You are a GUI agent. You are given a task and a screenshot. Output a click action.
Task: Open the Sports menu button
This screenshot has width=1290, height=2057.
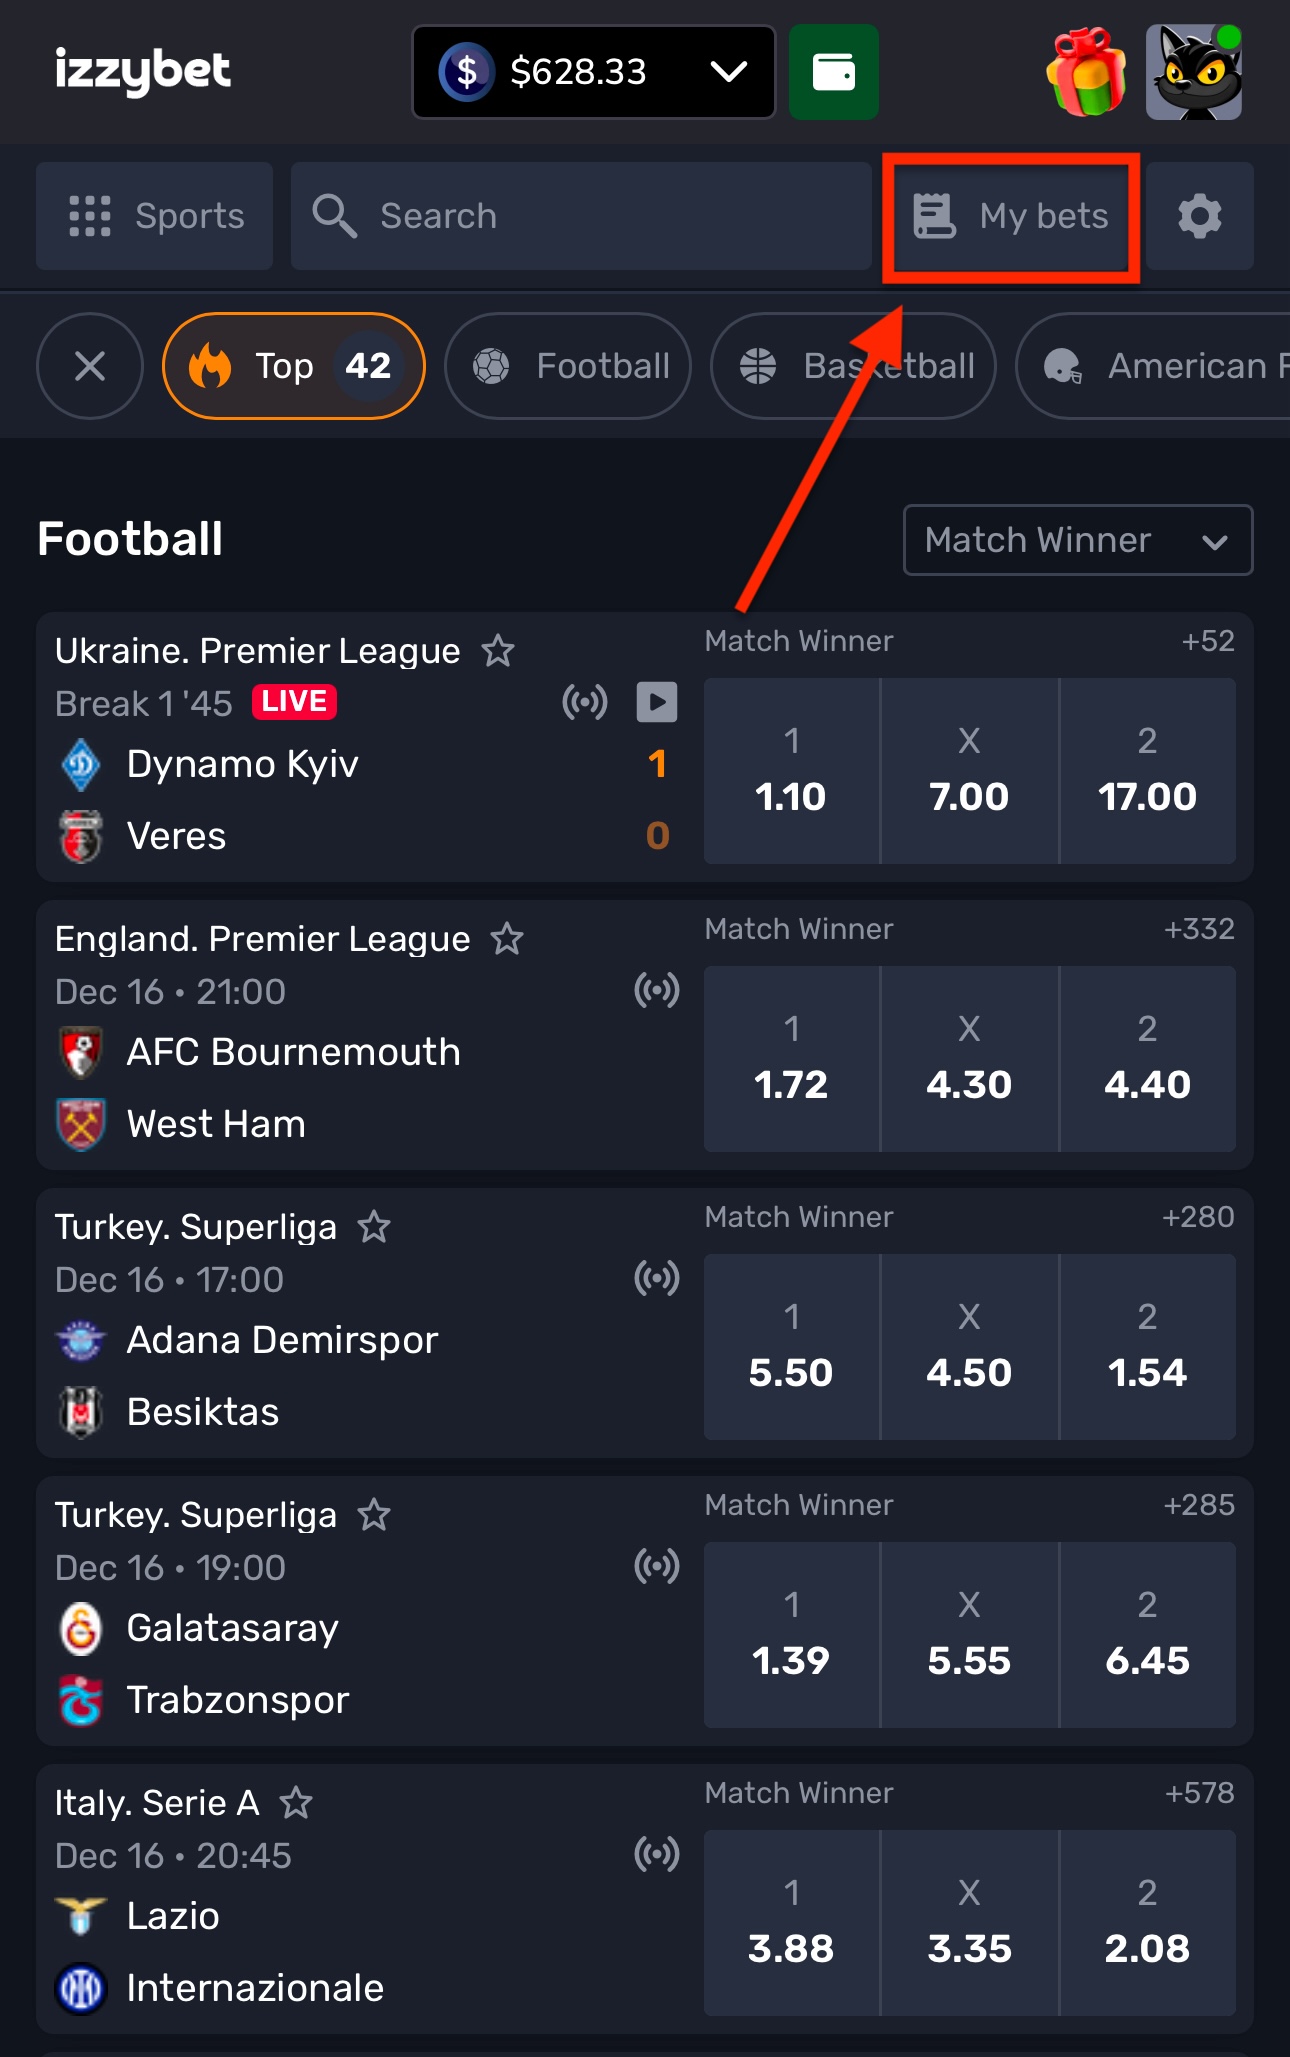pyautogui.click(x=155, y=216)
